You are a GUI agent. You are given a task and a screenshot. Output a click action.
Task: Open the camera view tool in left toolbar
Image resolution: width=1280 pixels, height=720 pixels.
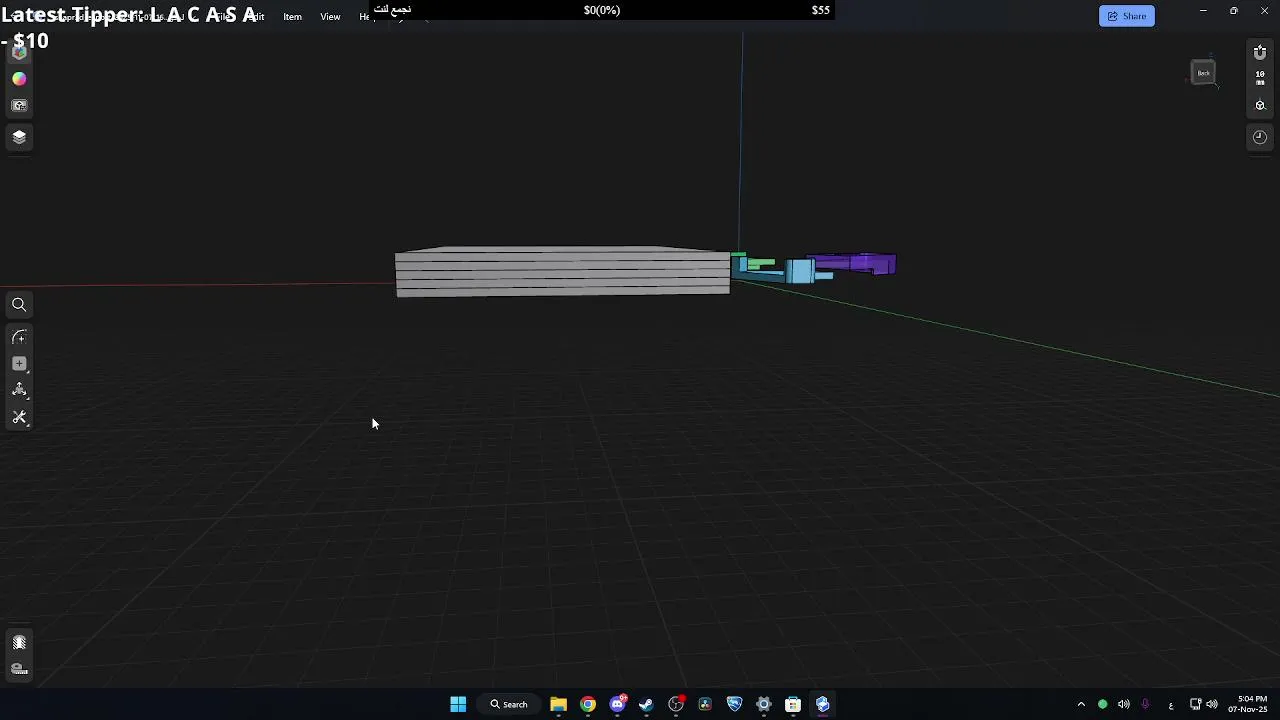click(x=19, y=106)
